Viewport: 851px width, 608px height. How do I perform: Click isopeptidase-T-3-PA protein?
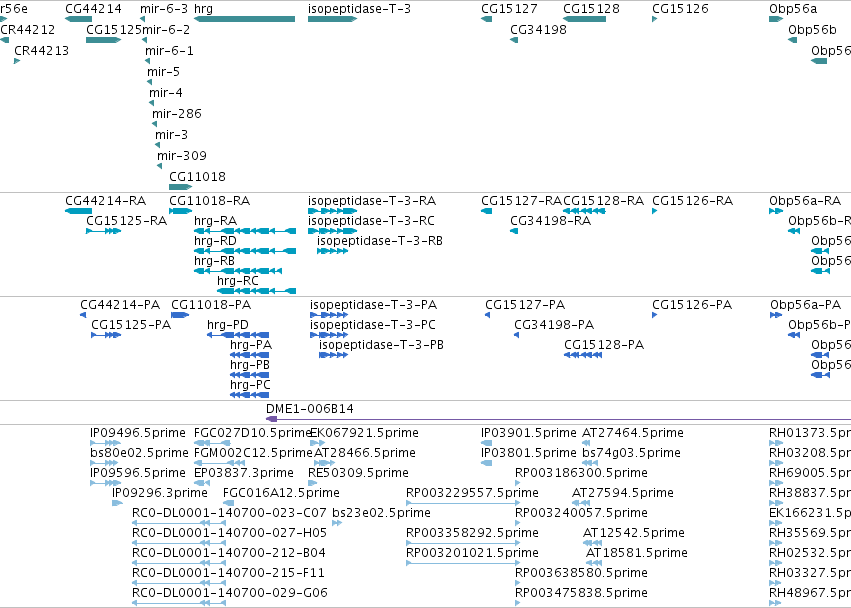(329, 315)
